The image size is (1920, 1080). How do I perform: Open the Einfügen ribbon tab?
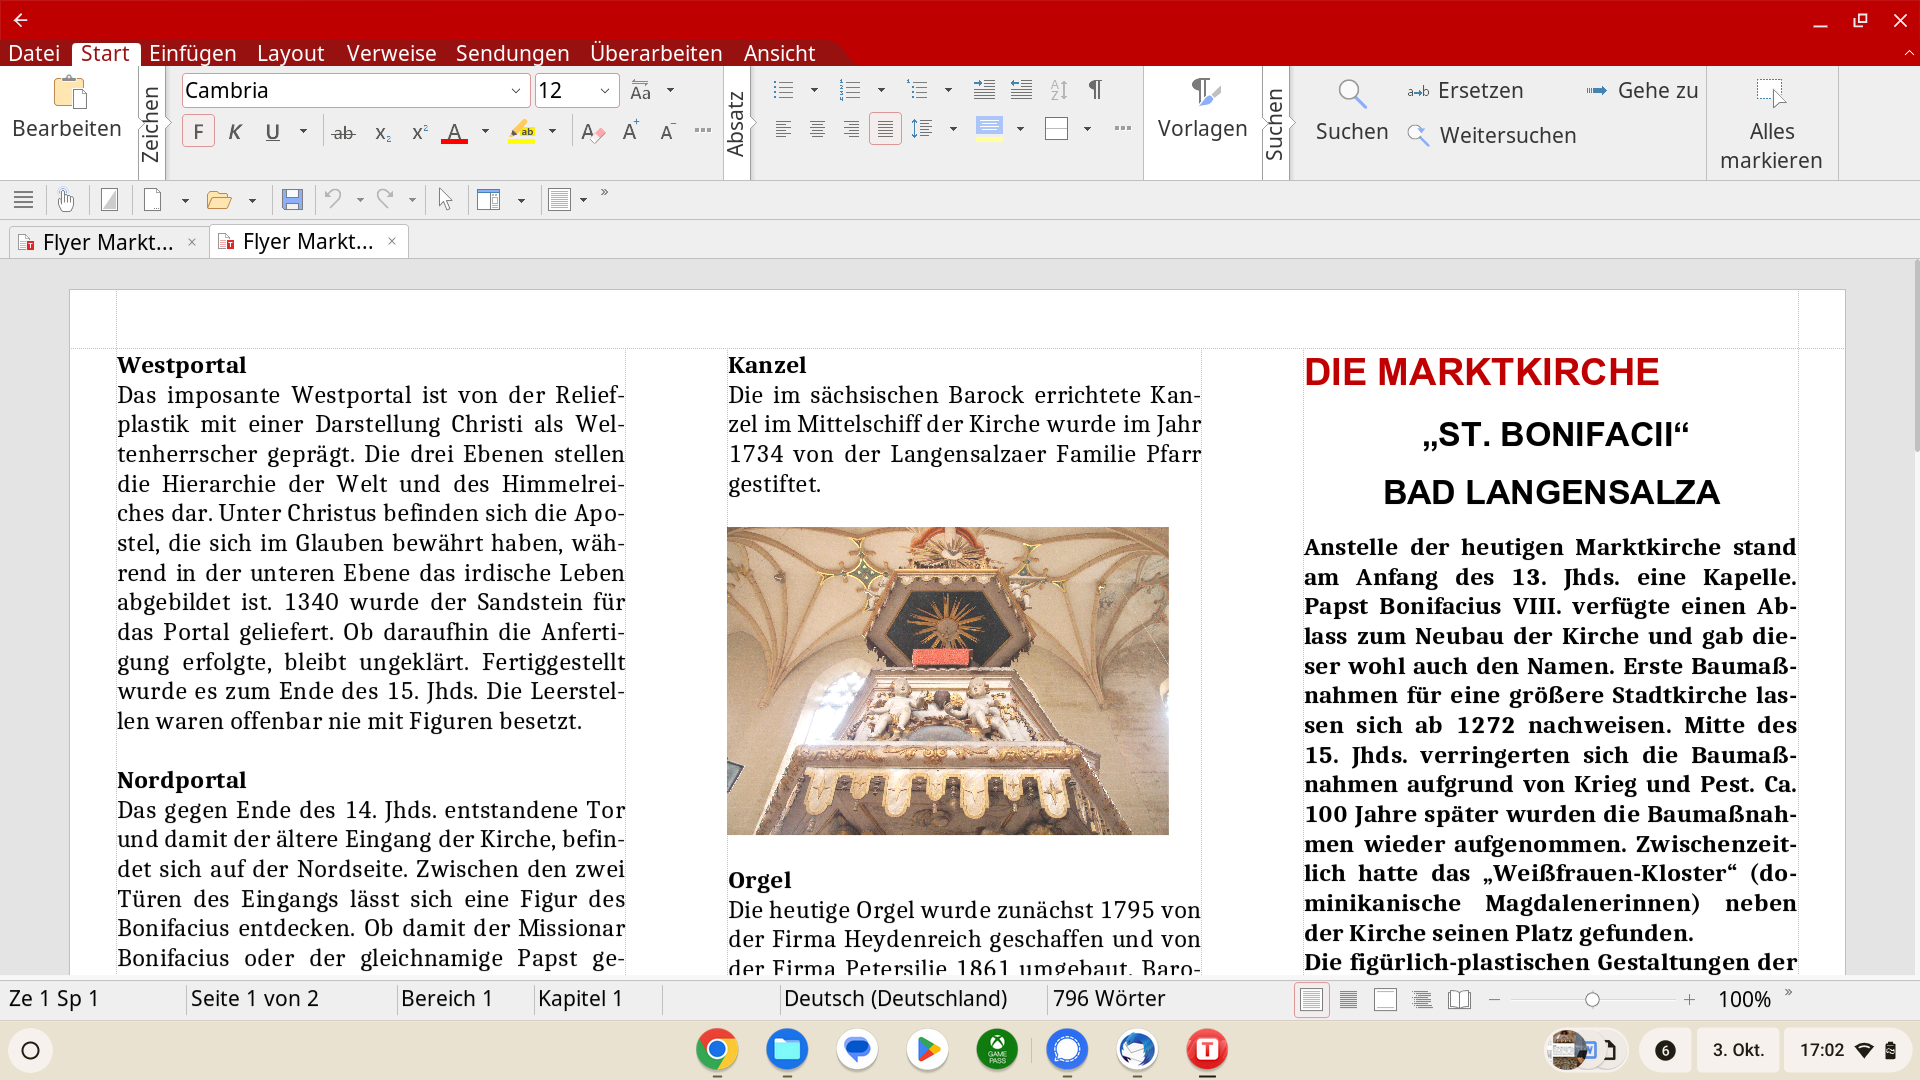pyautogui.click(x=193, y=53)
